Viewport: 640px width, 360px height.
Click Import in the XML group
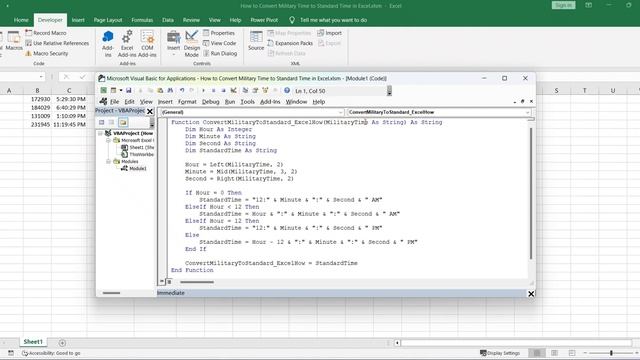(x=329, y=33)
